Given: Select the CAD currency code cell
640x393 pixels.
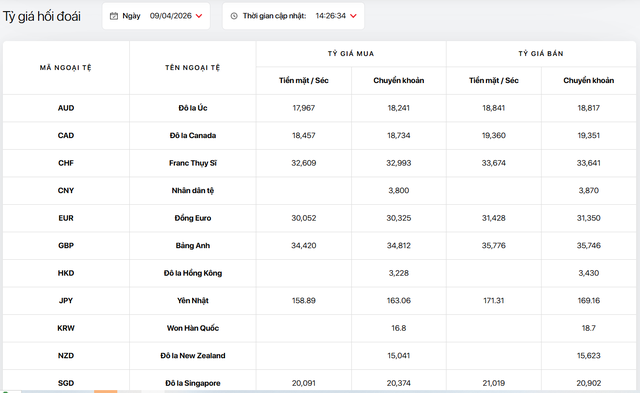Looking at the screenshot, I should coord(66,135).
